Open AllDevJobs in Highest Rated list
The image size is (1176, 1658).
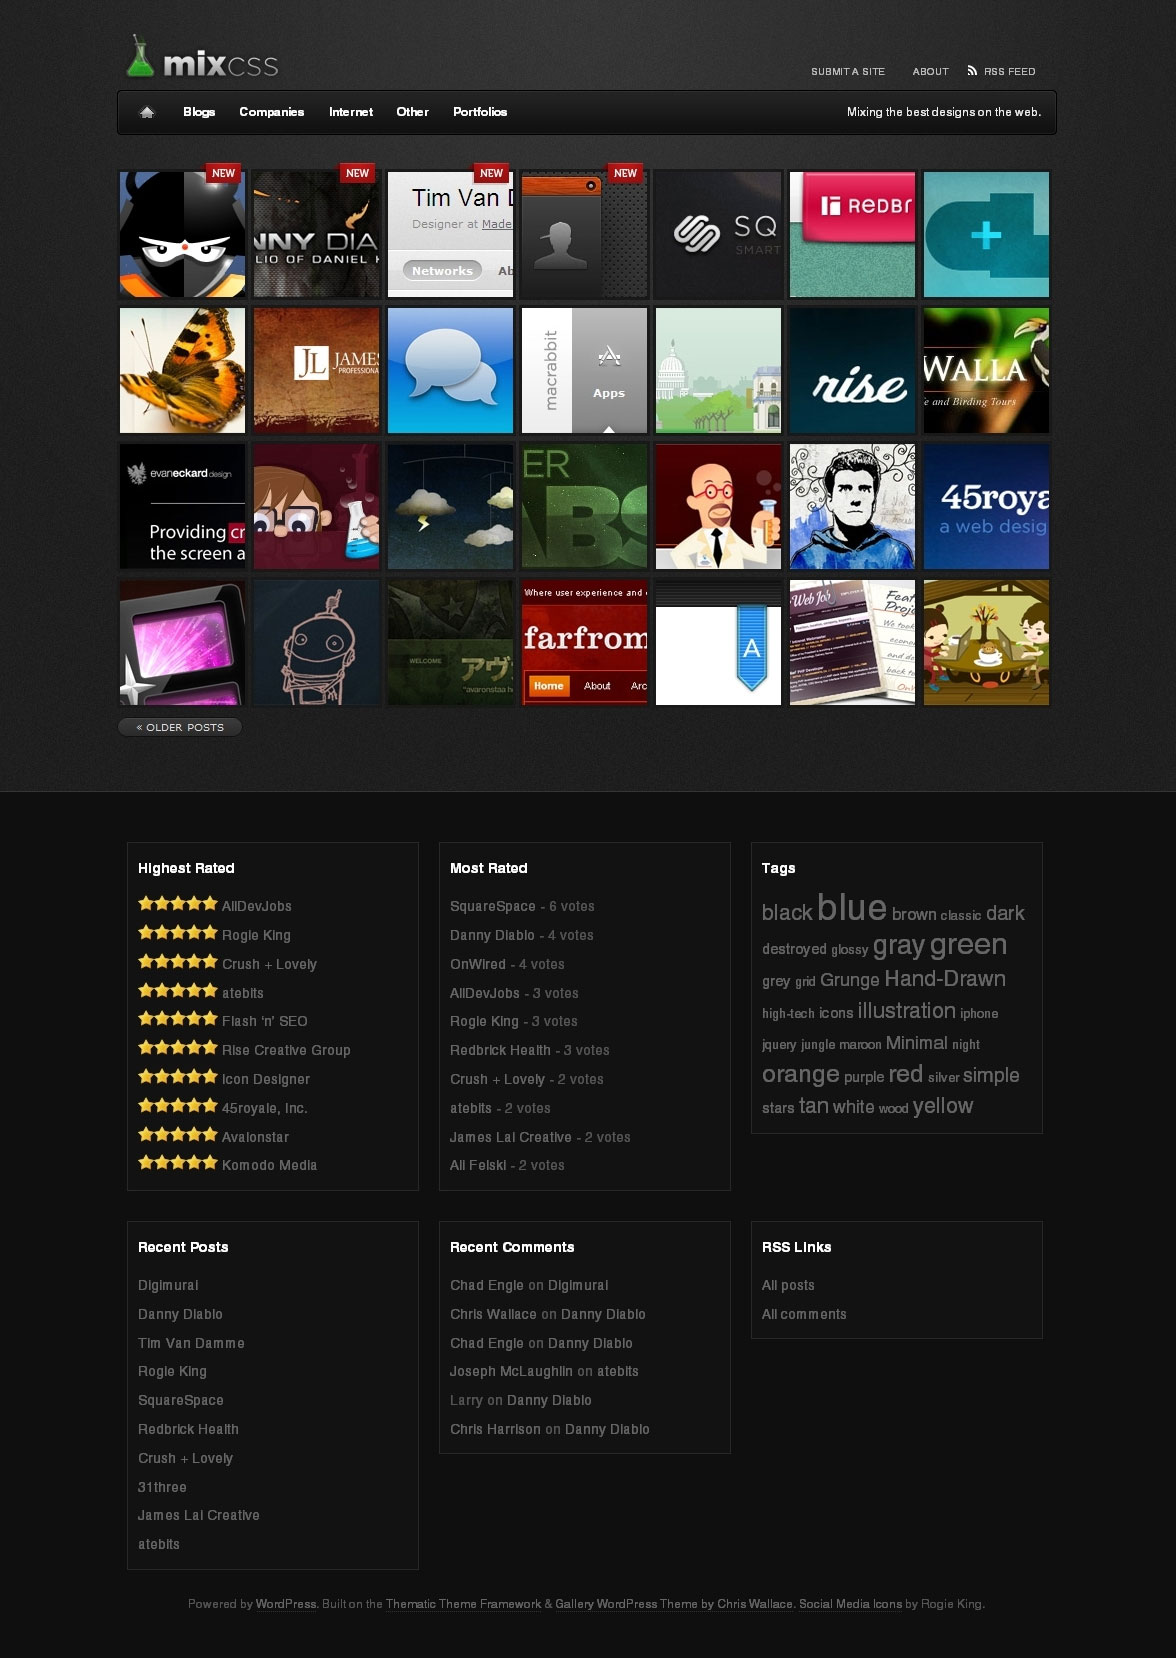pos(257,906)
